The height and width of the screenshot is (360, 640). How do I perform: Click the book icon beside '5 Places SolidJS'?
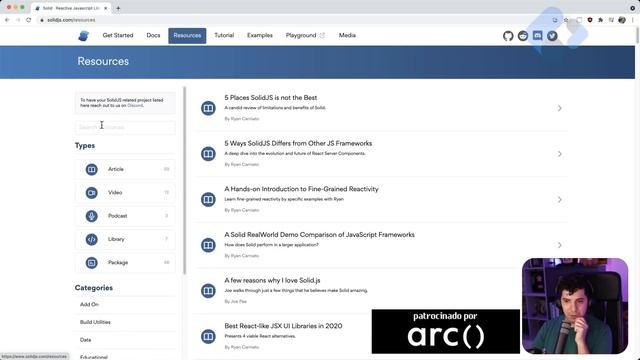pos(208,108)
